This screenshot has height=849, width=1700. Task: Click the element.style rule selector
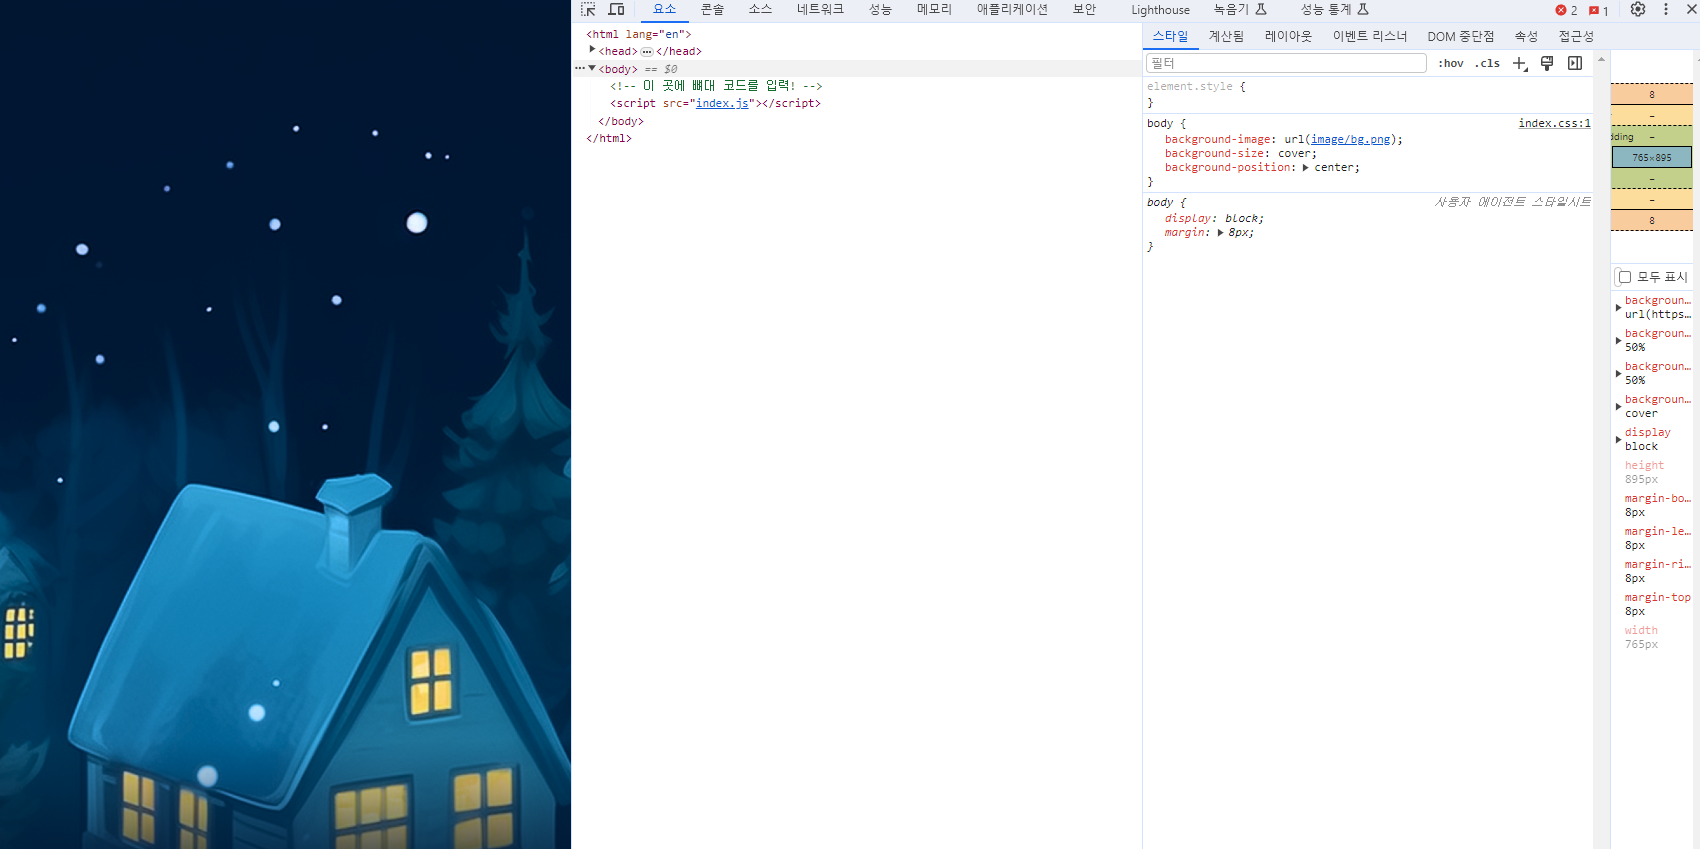point(1190,87)
